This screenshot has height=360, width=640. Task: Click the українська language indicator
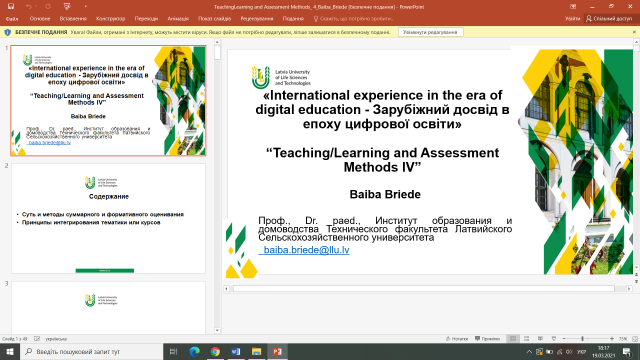point(56,339)
